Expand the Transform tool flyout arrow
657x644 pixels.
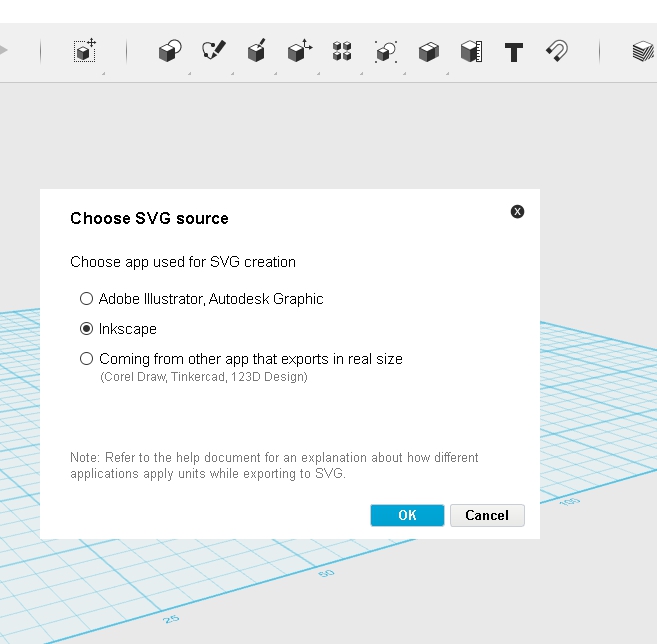pos(103,73)
